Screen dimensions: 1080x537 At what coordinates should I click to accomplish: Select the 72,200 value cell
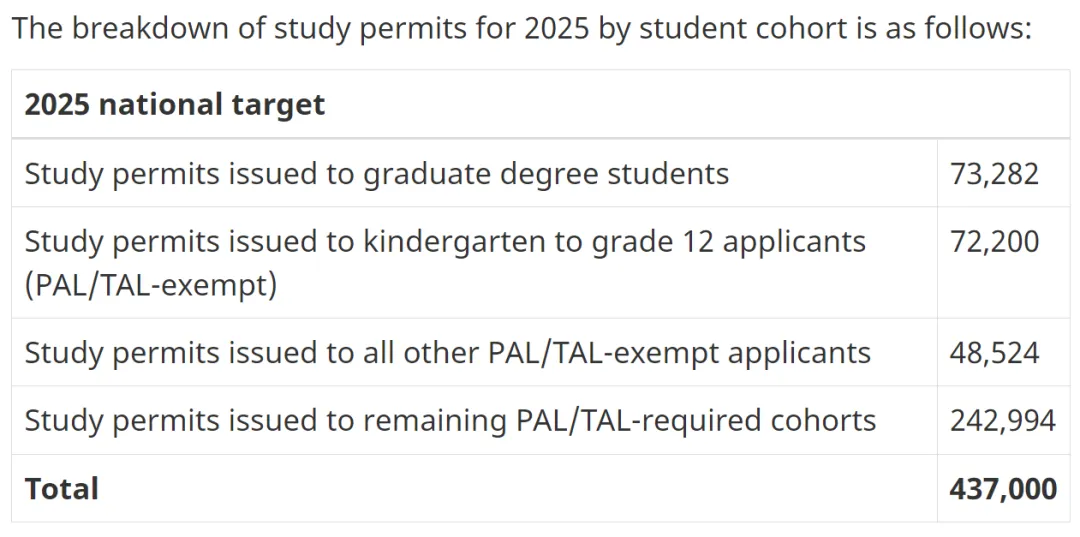pos(994,242)
